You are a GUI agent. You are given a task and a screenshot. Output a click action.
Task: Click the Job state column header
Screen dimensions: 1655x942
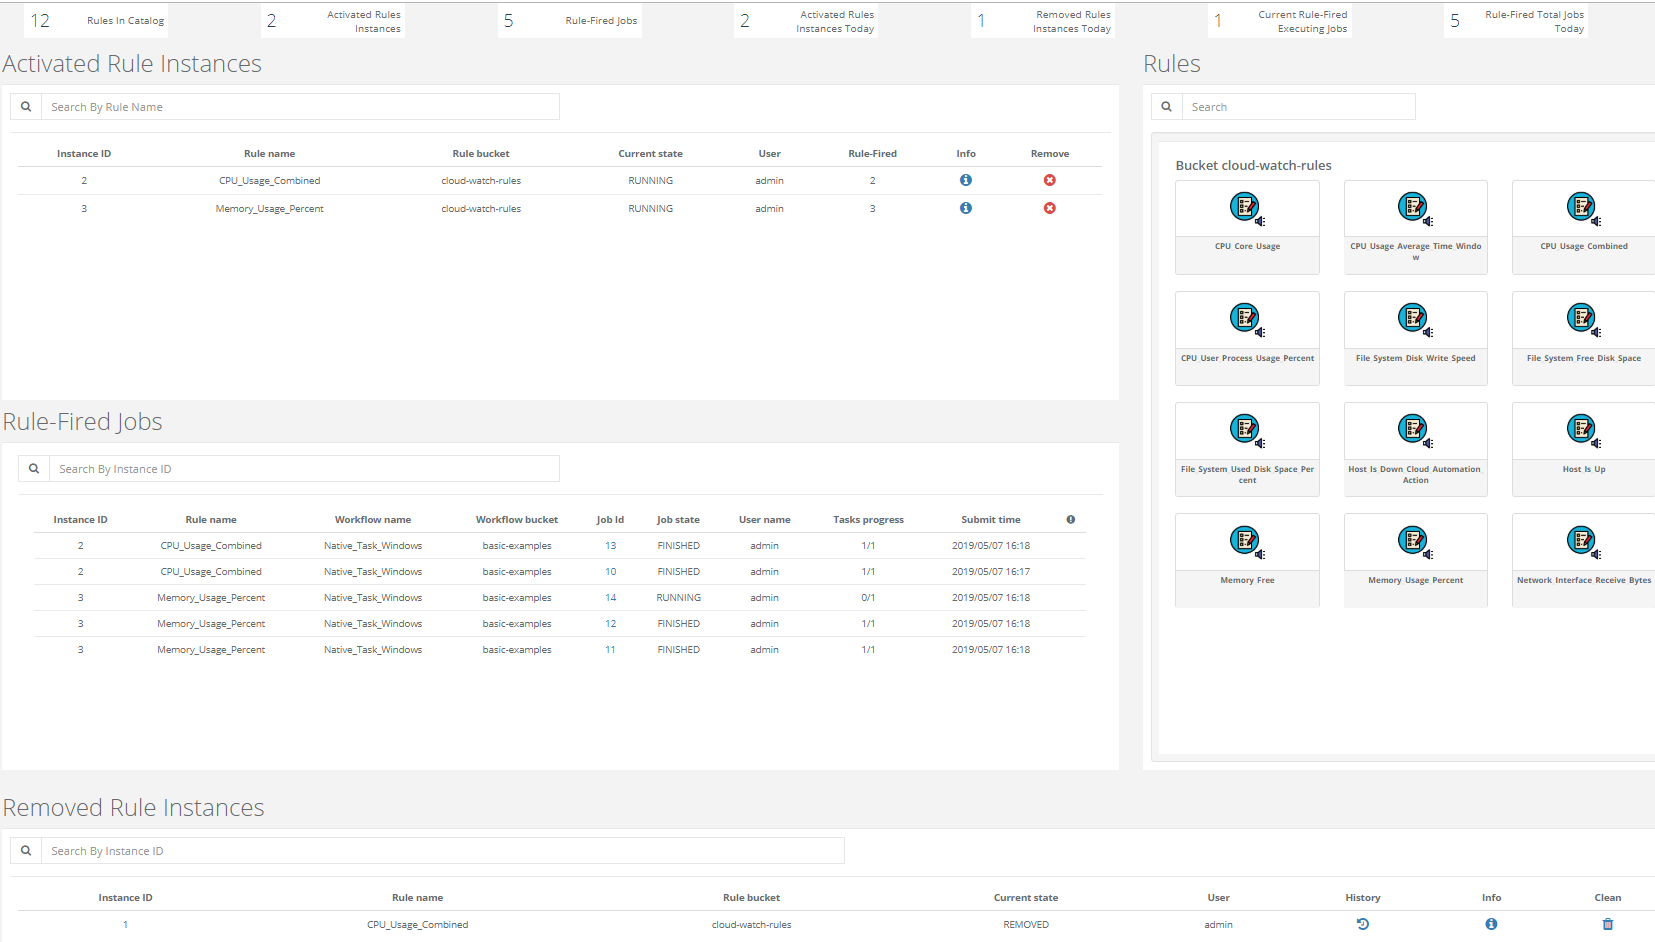pos(678,520)
